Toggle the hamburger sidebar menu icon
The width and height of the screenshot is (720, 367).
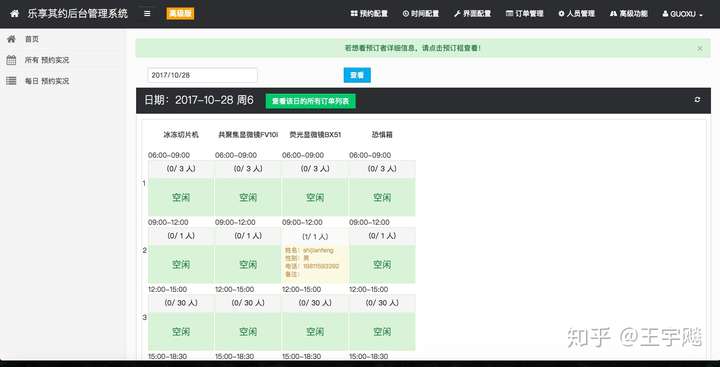tap(147, 14)
